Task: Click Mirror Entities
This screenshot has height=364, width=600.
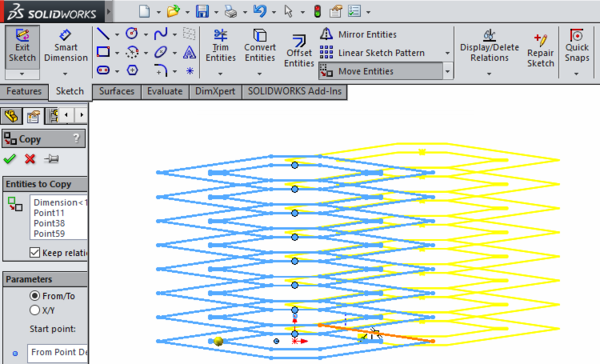Action: [358, 34]
